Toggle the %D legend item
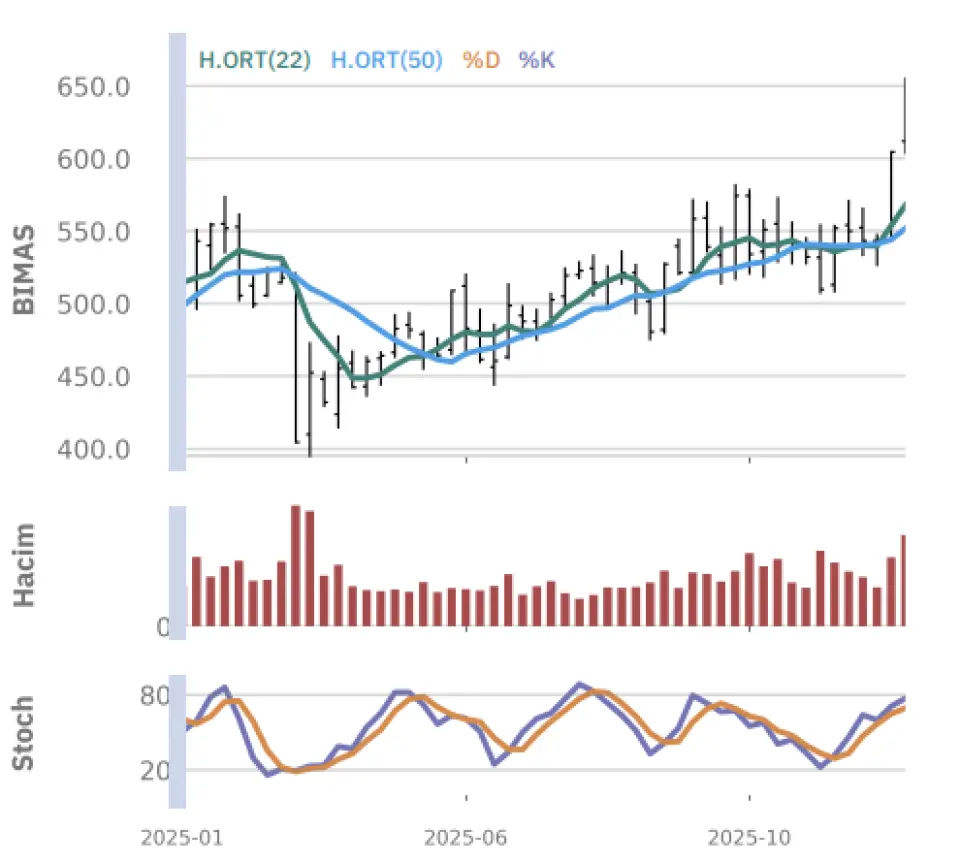The height and width of the screenshot is (863, 960). [x=481, y=60]
